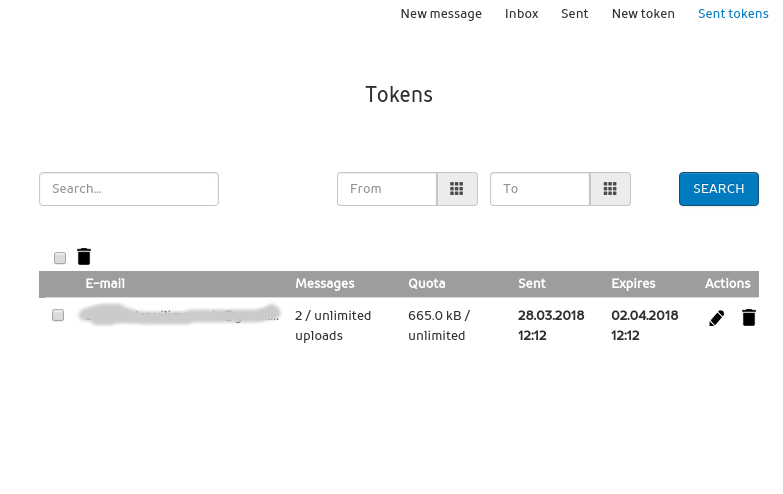
Task: Click the E-mail column header
Action: pos(105,284)
